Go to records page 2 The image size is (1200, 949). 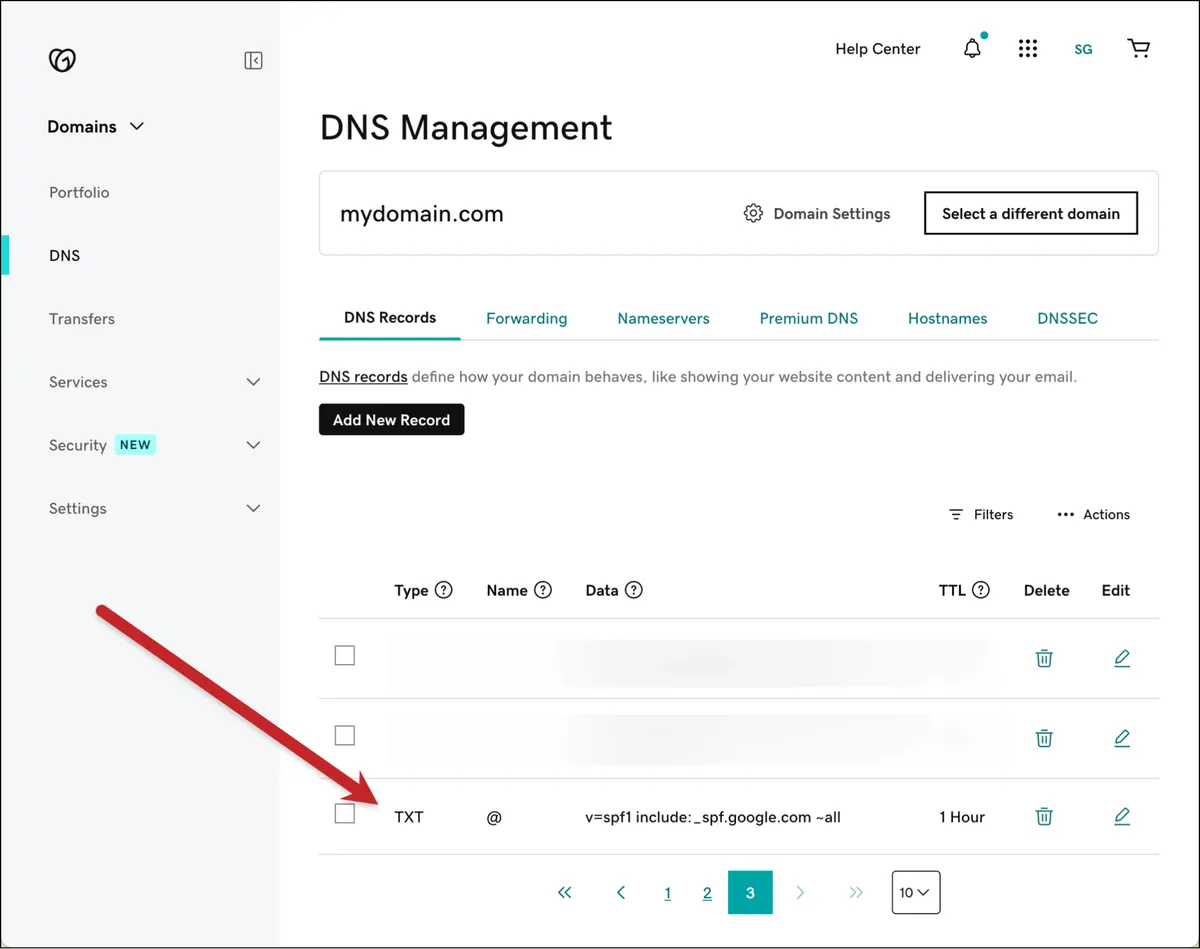click(707, 893)
